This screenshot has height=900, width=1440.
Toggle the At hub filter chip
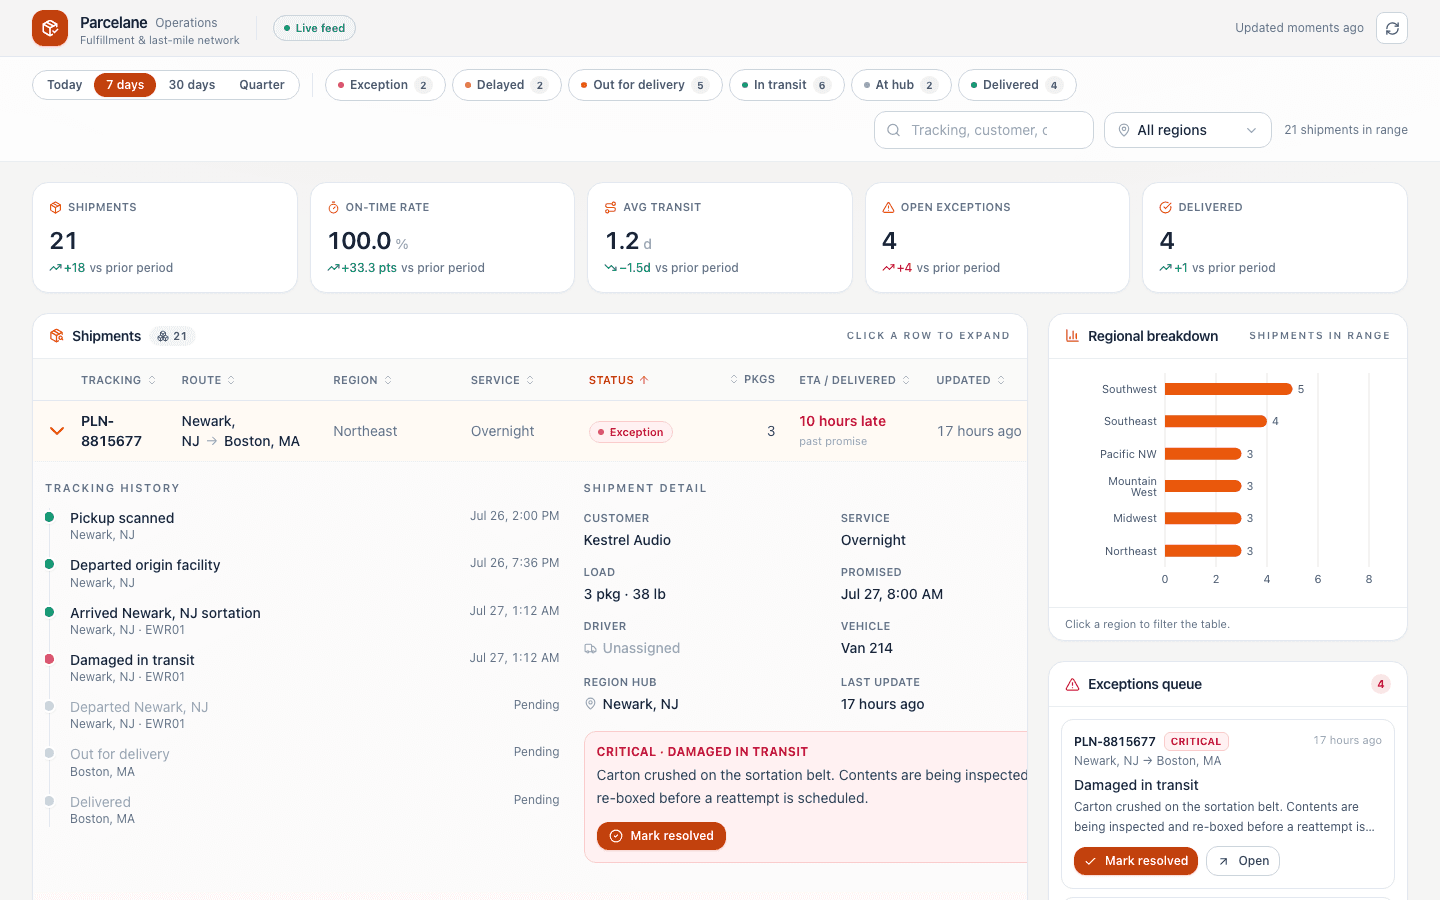[x=901, y=85]
